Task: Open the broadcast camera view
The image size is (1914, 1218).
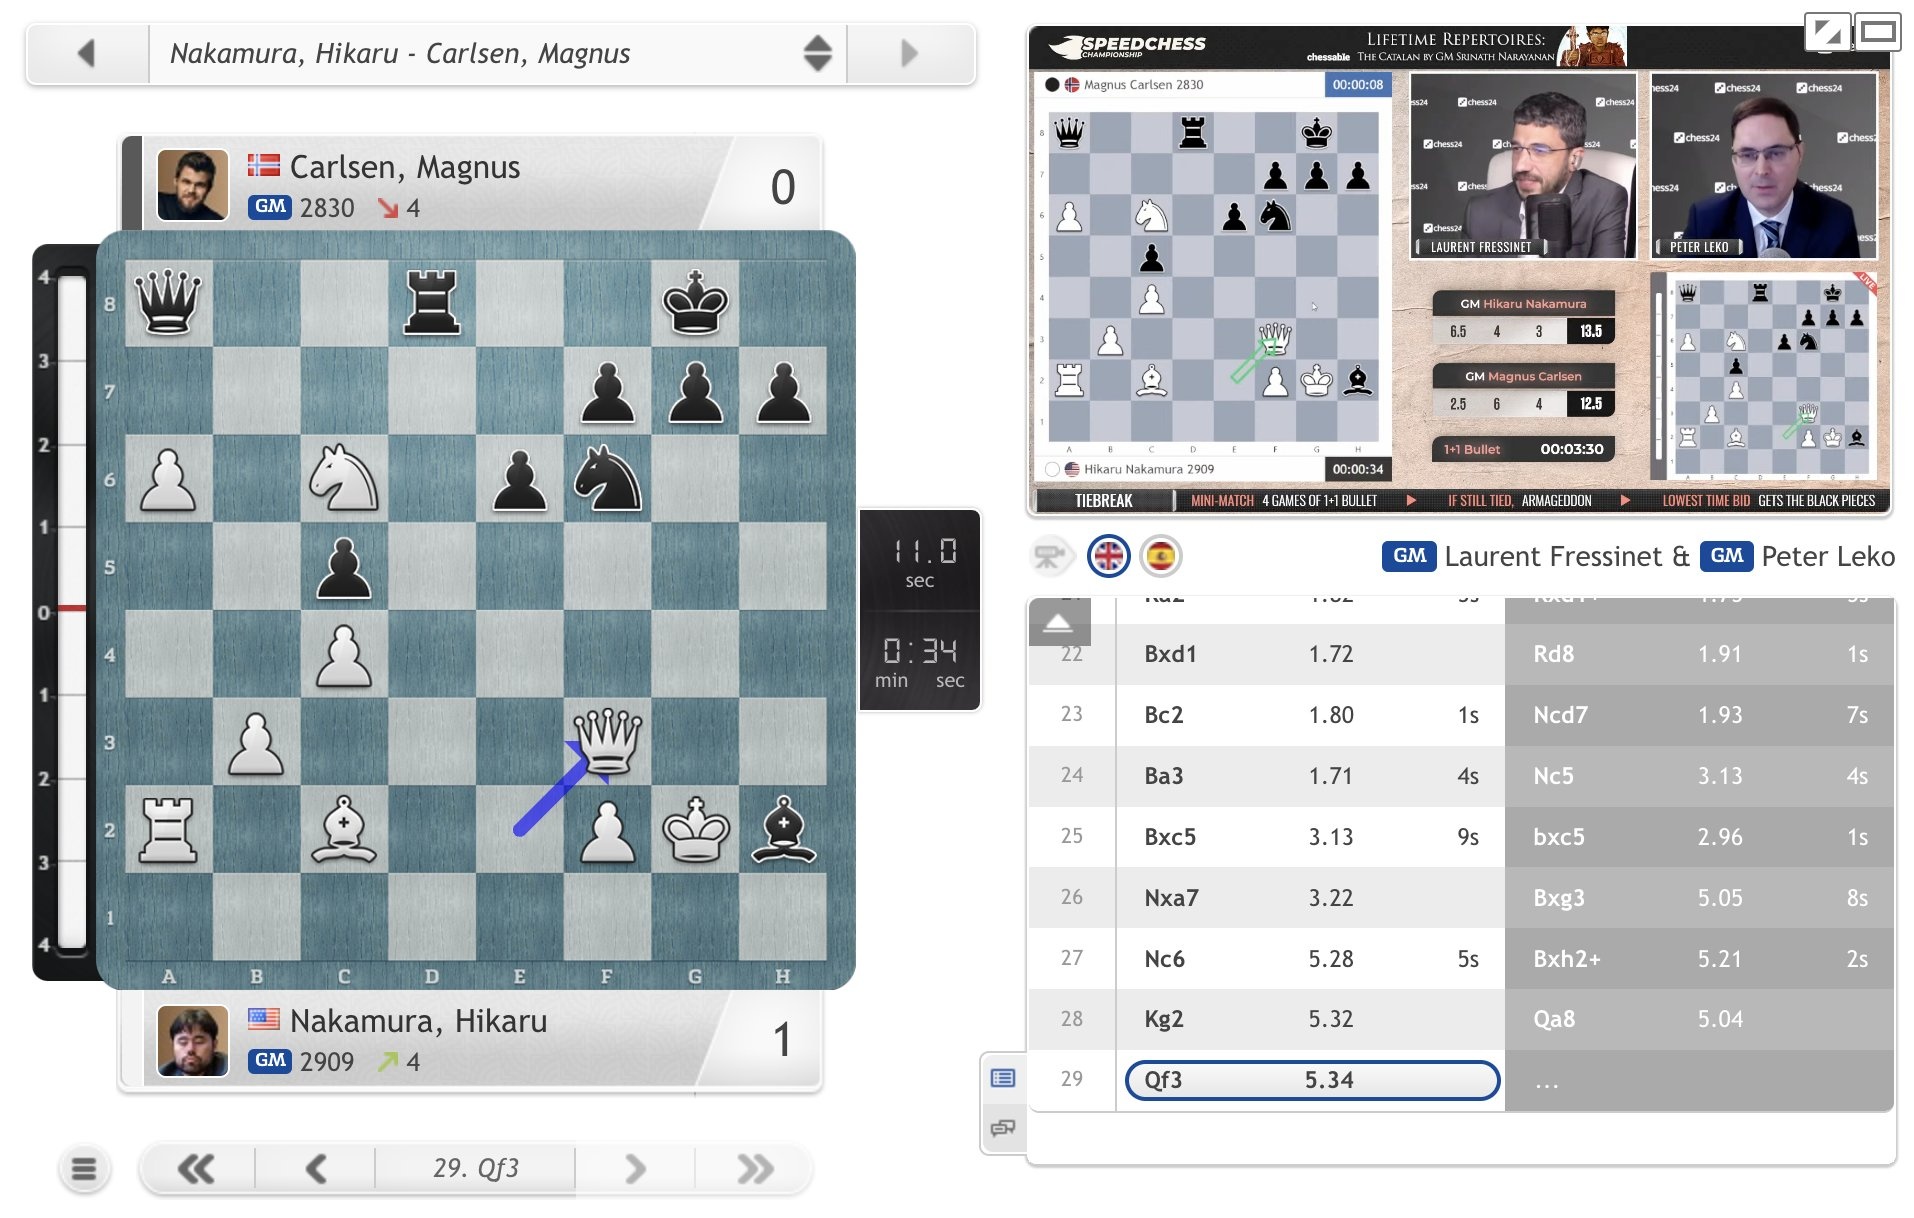Action: 1051,556
